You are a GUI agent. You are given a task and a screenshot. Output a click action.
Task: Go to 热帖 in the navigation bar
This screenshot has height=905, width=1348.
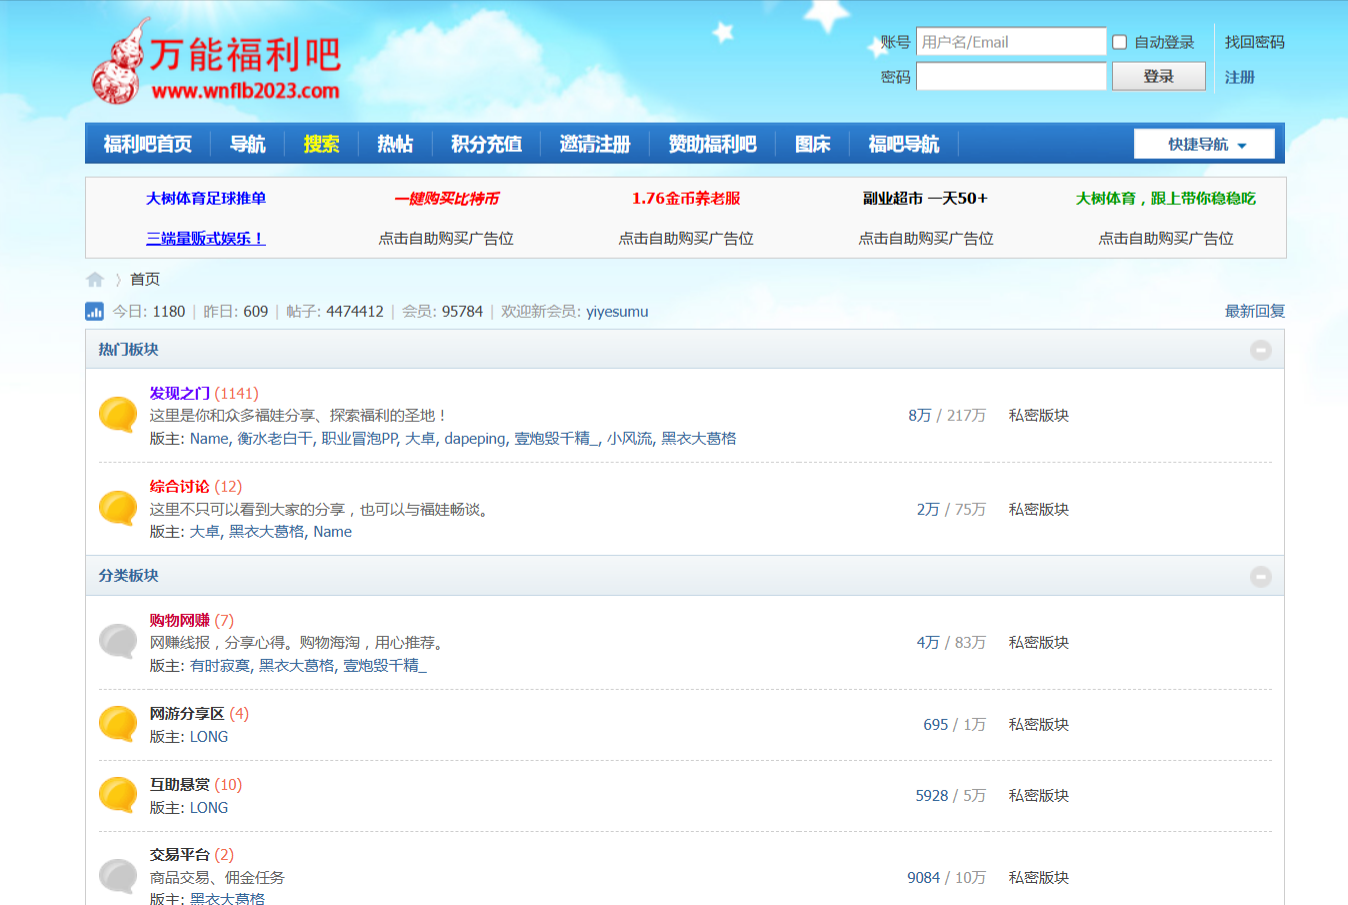point(395,144)
